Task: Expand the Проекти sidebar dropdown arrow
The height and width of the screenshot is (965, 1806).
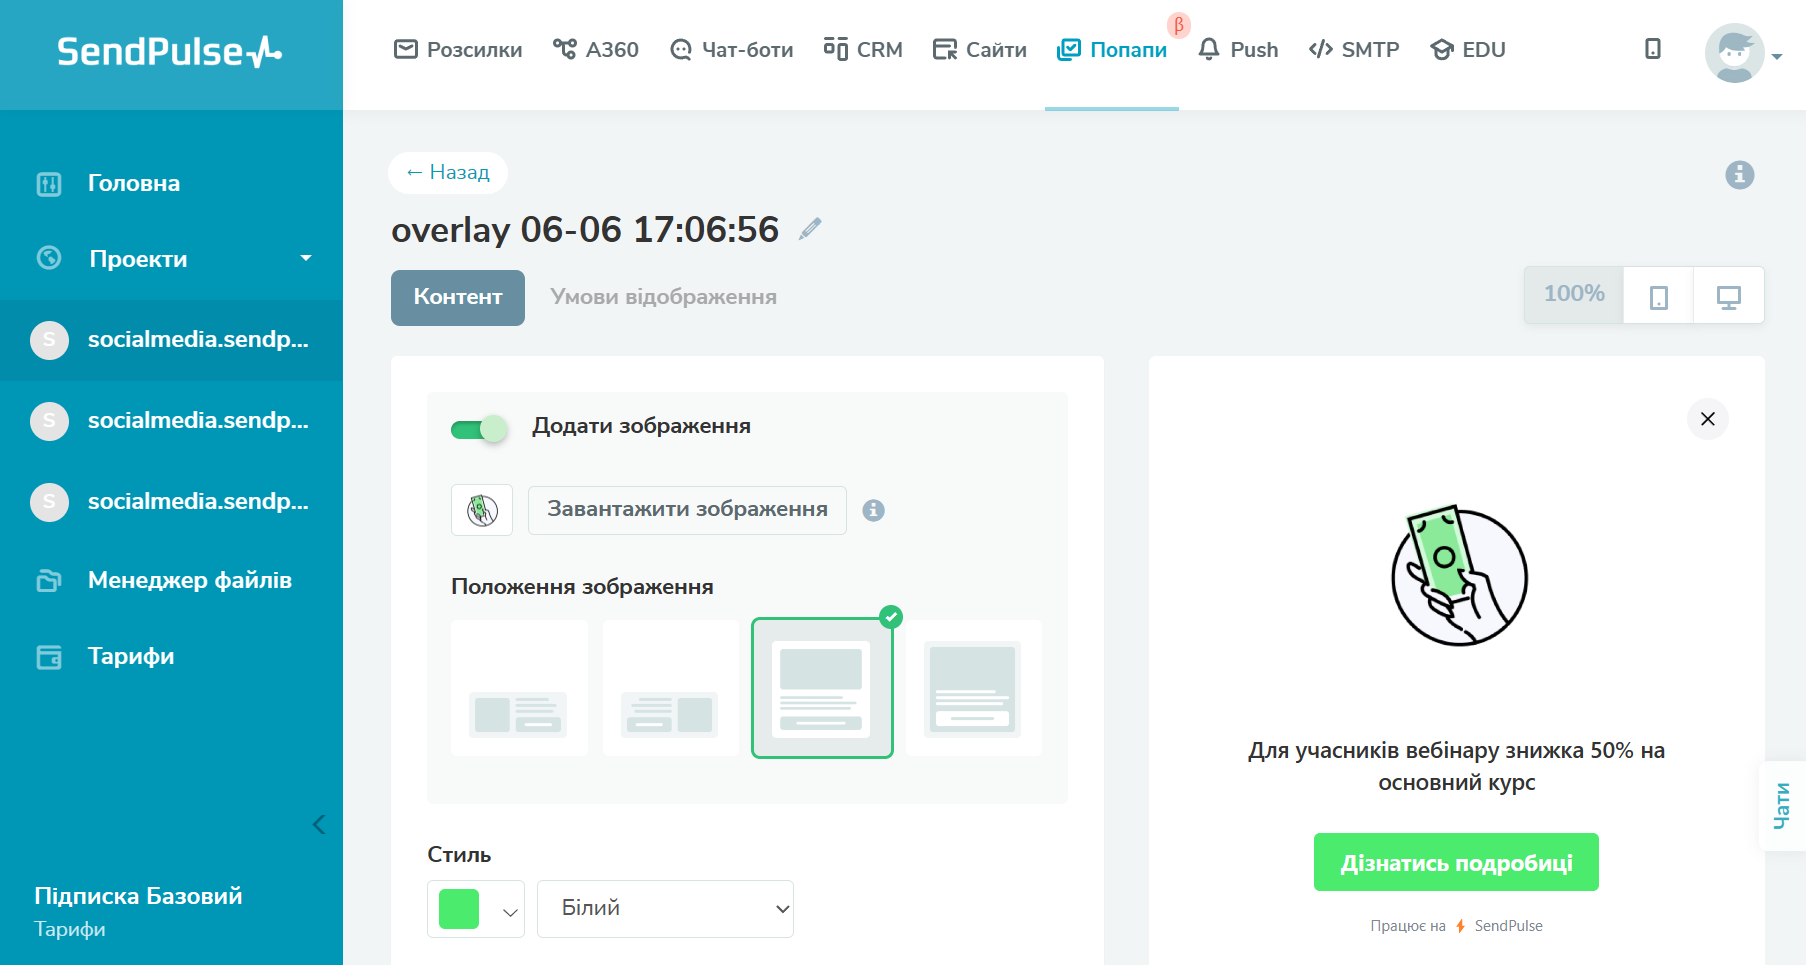Action: (306, 258)
